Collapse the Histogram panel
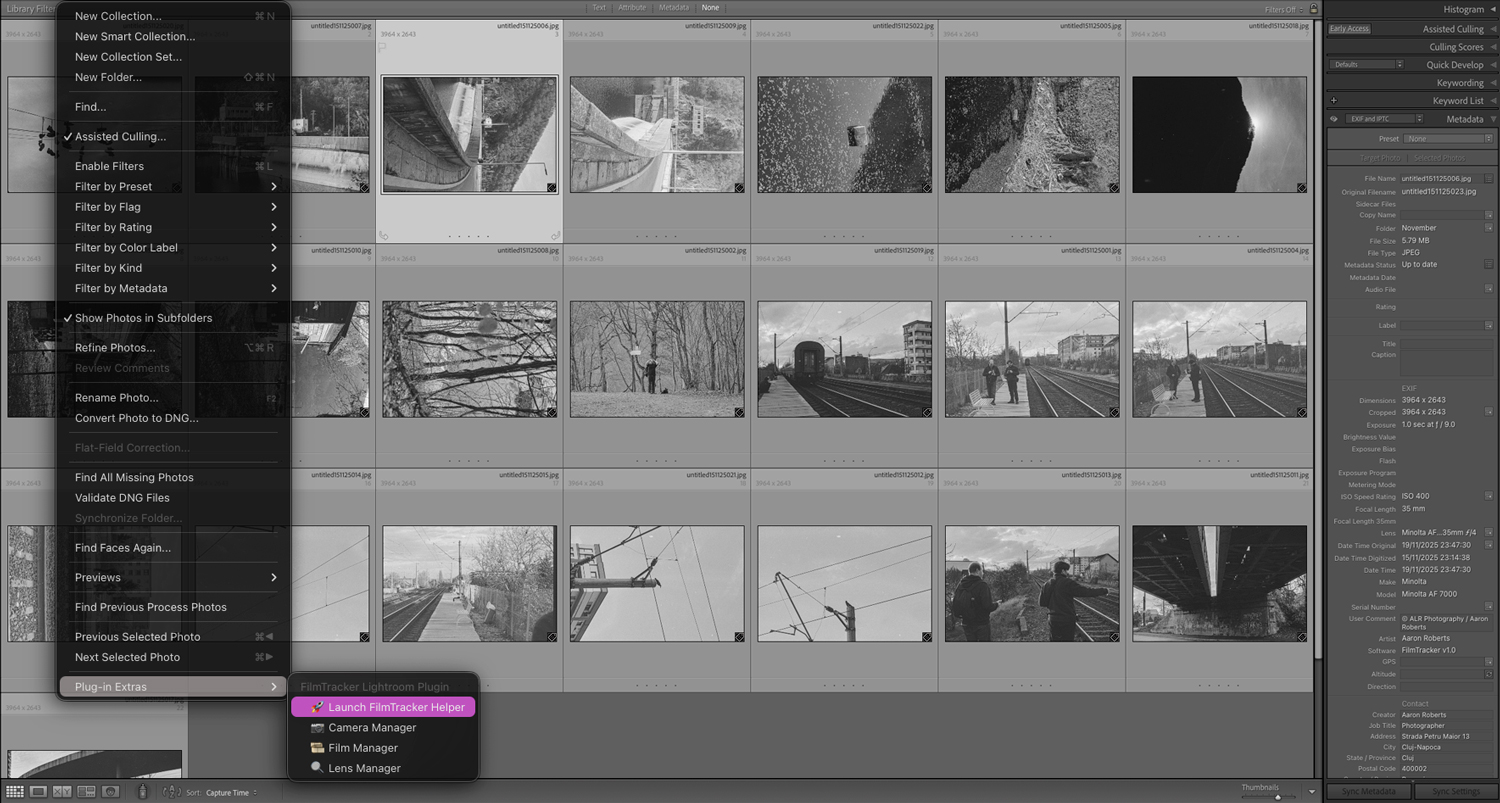This screenshot has width=1500, height=803. [1491, 9]
